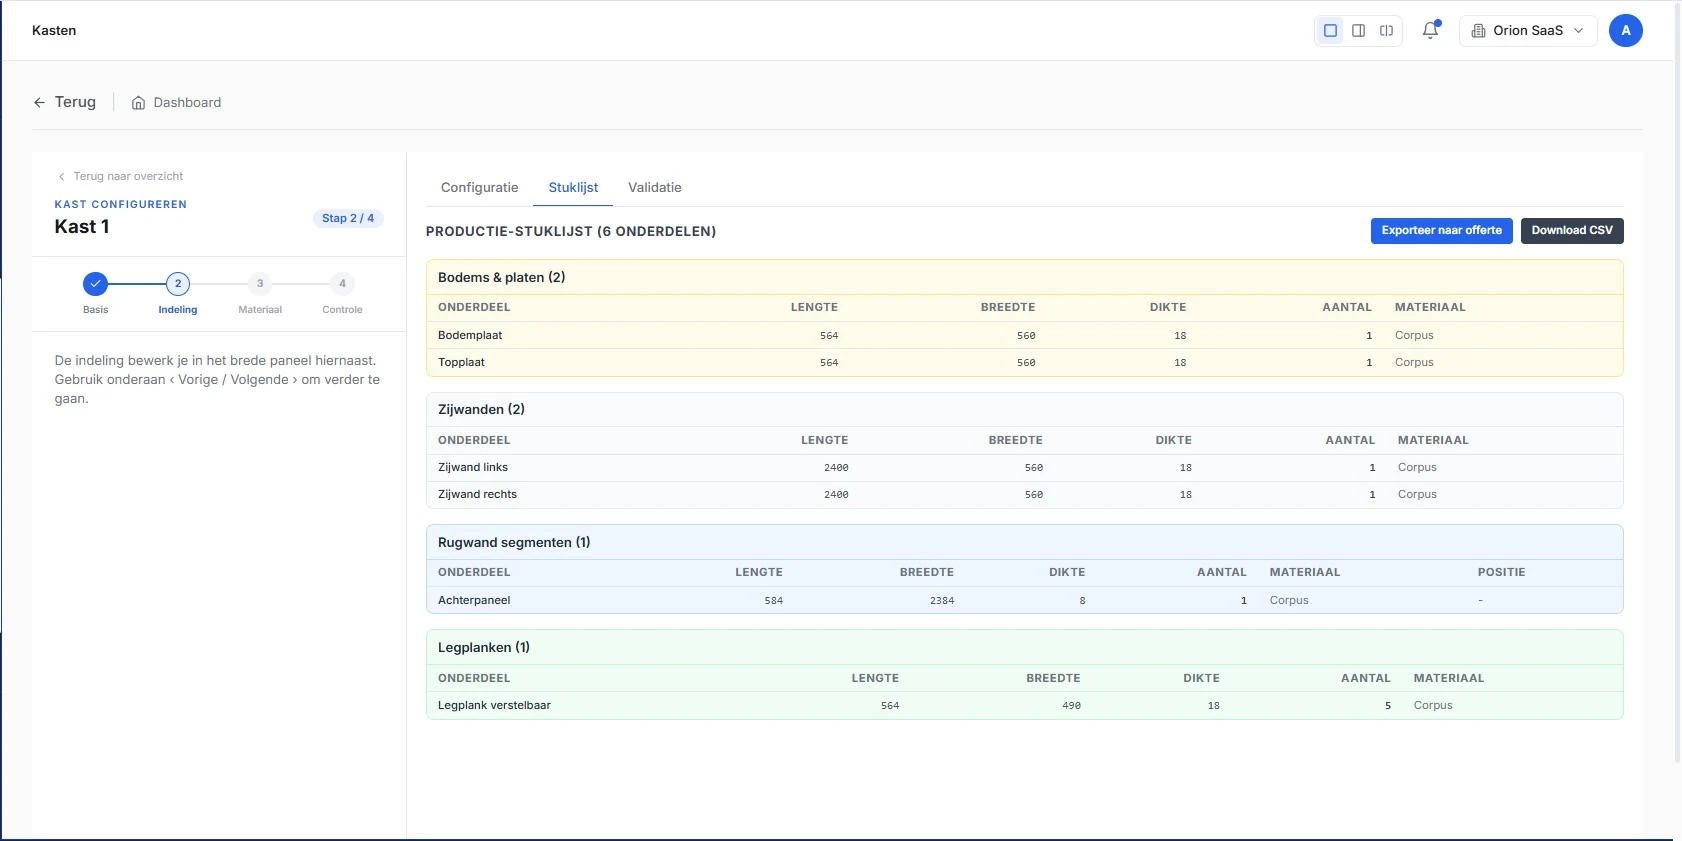This screenshot has height=841, width=1682.
Task: Click the Kast 1 title
Action: (x=82, y=227)
